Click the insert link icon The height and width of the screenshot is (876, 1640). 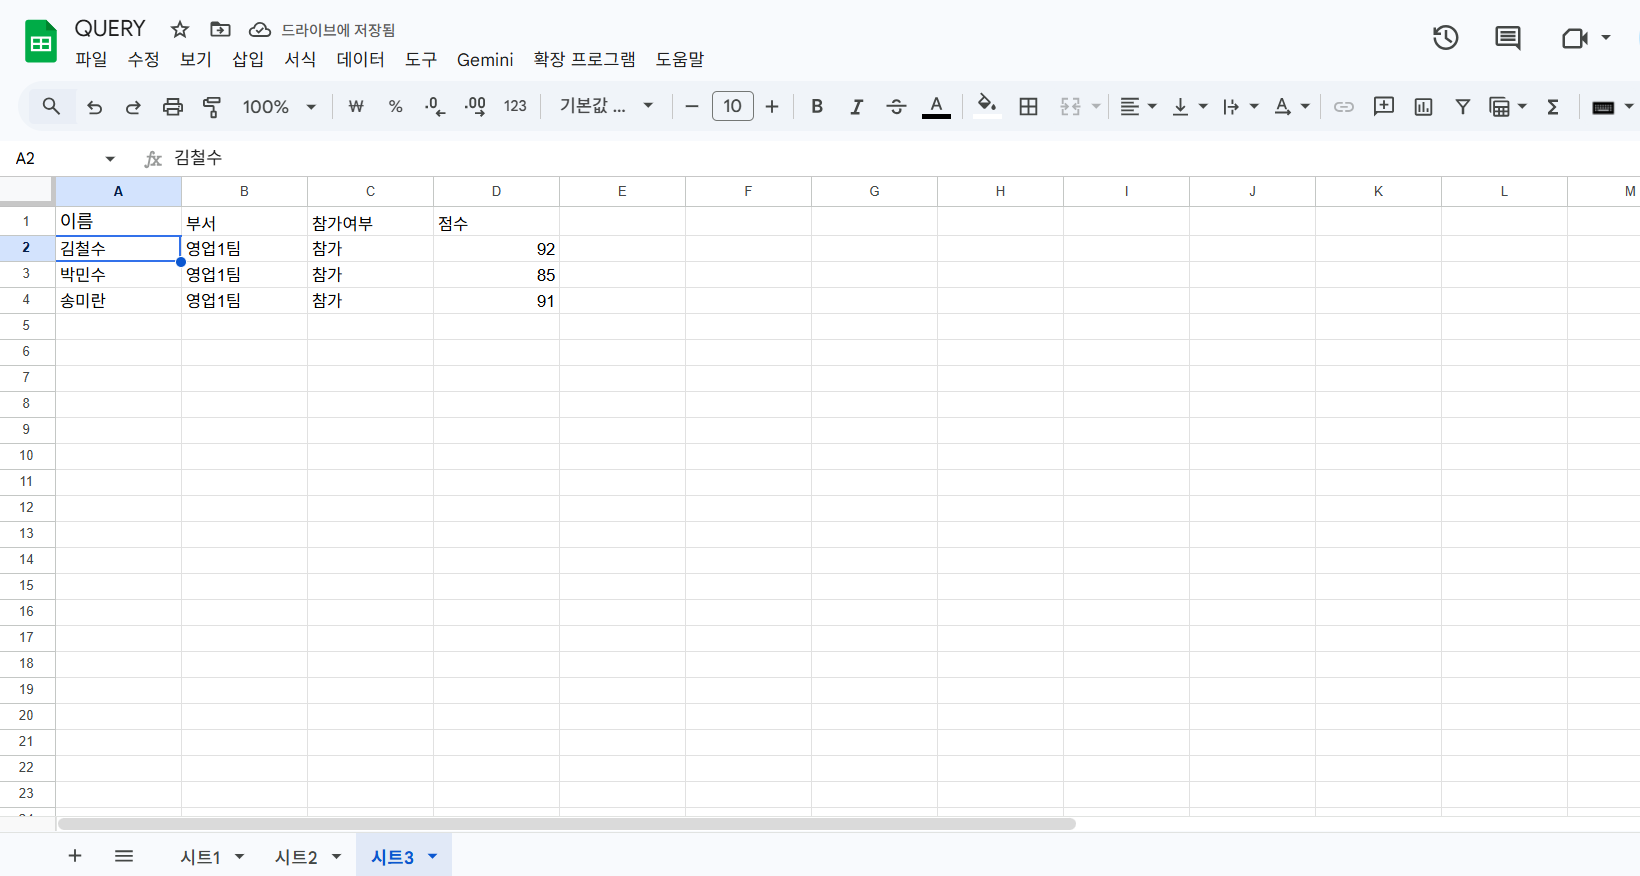pyautogui.click(x=1343, y=107)
